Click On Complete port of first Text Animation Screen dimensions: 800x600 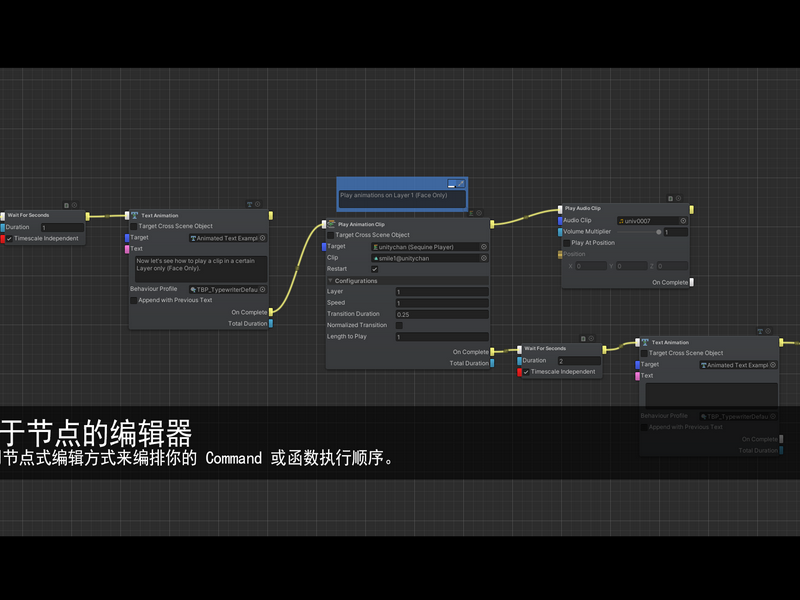click(271, 312)
